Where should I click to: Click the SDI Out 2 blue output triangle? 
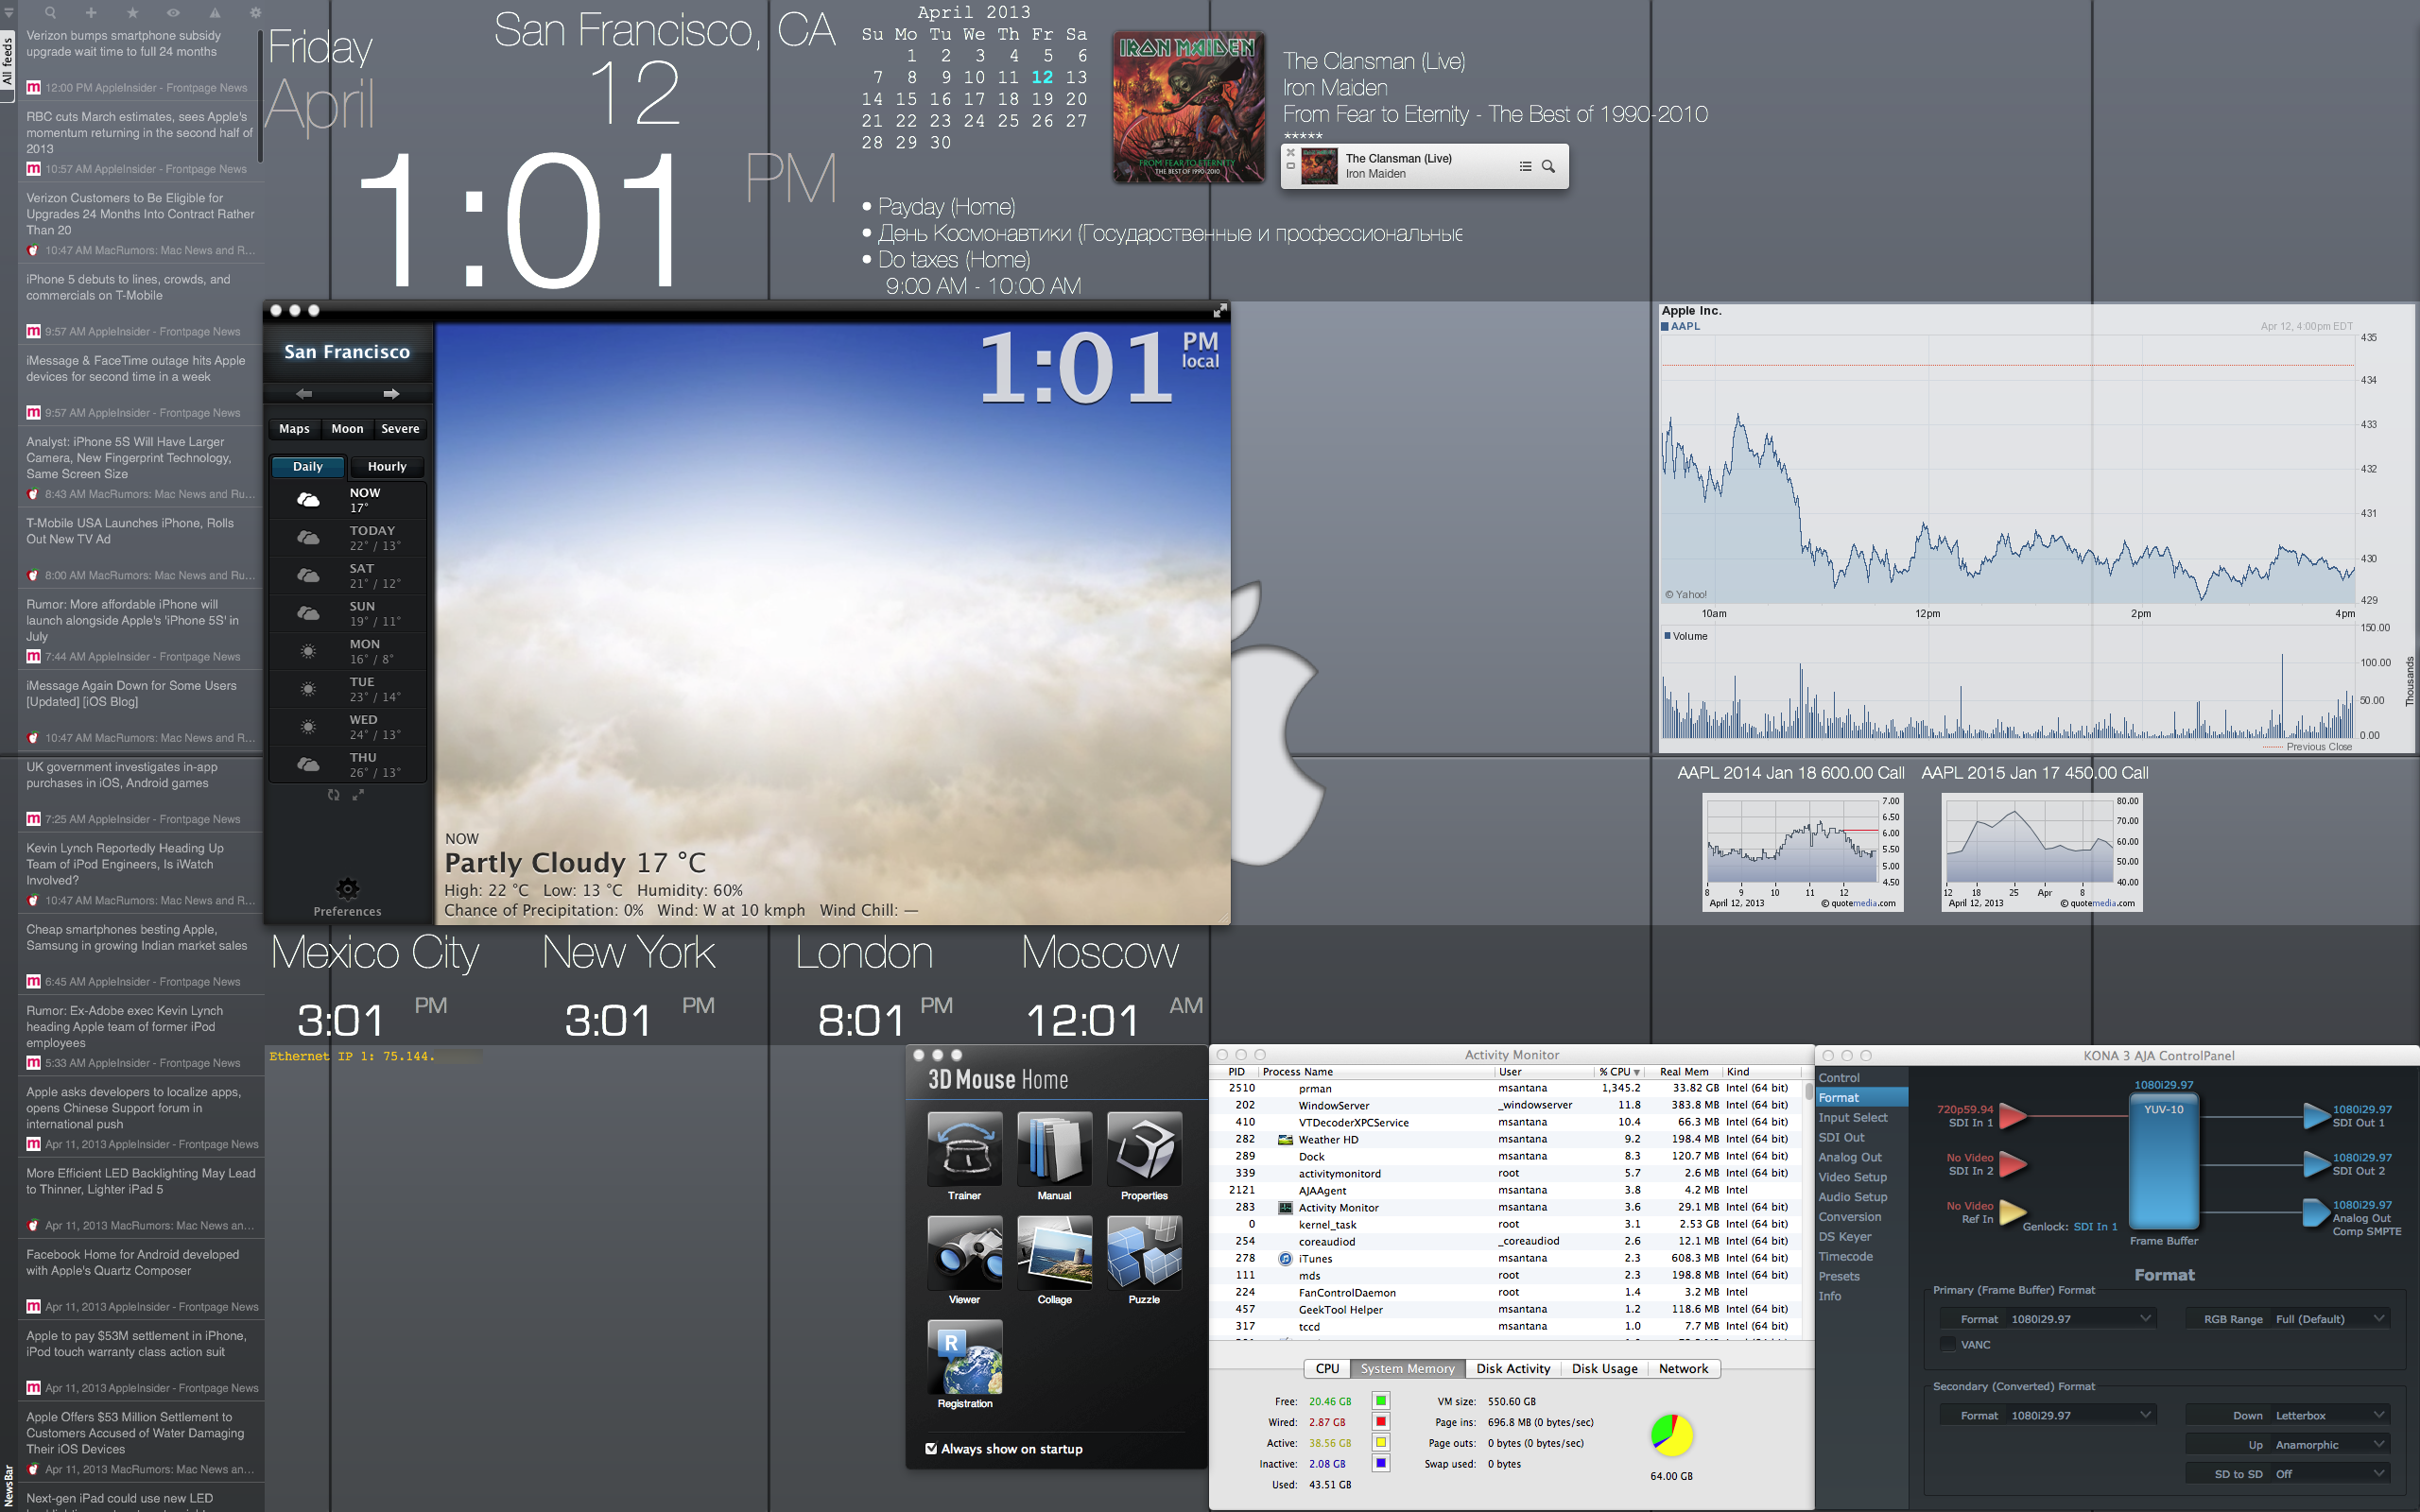point(2316,1164)
